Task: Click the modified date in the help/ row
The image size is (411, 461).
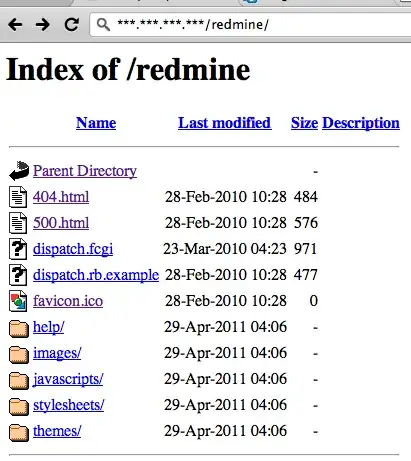Action: point(225,327)
